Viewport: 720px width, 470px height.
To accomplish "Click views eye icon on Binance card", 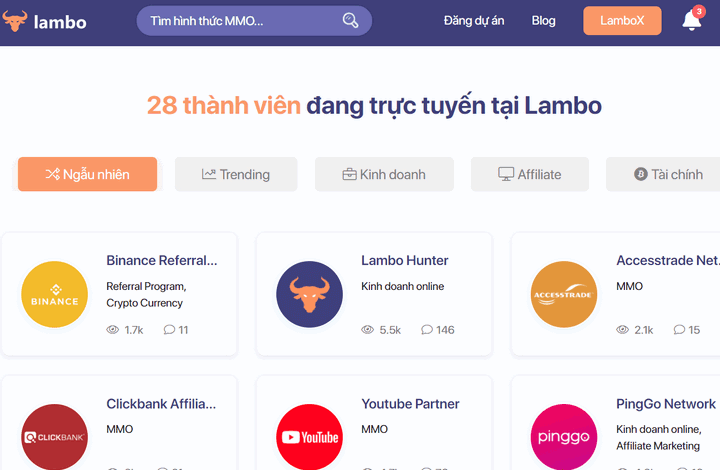I will click(x=112, y=330).
